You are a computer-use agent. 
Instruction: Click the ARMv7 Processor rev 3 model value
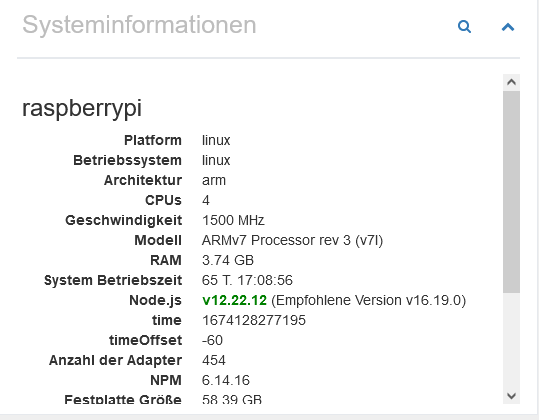[293, 240]
